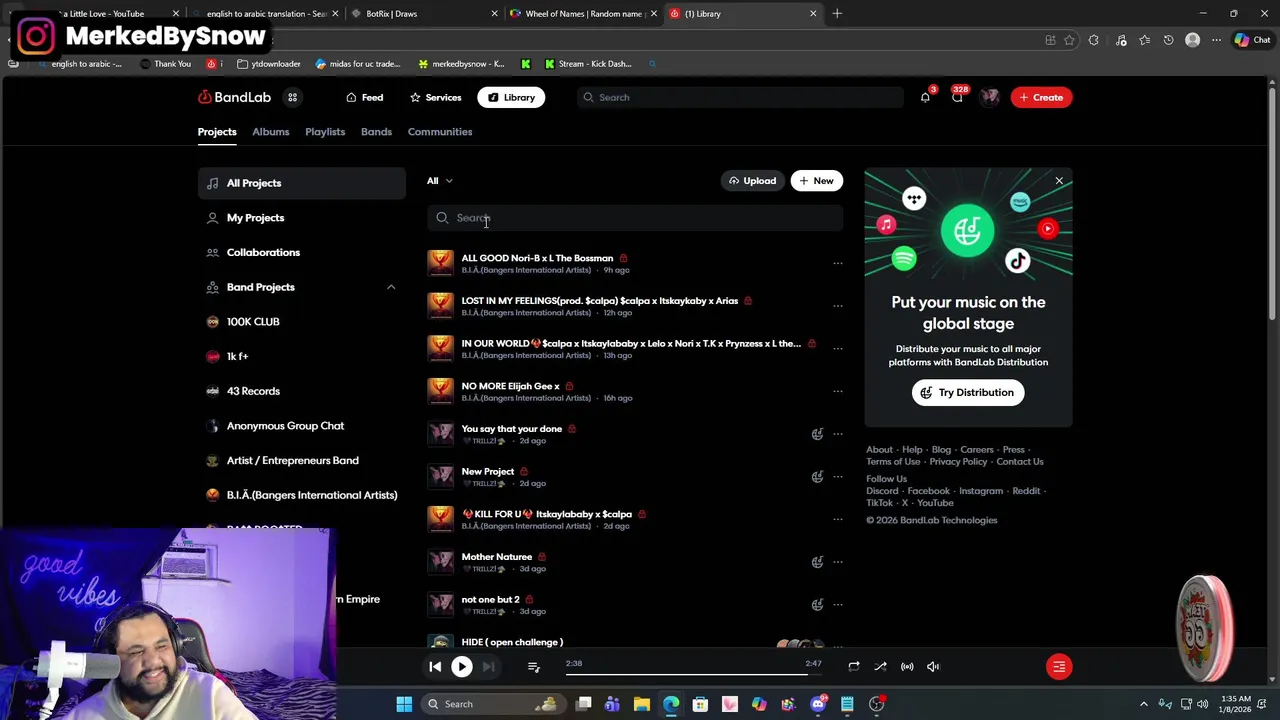Toggle repeat in the player bar
1280x720 pixels.
tap(853, 667)
